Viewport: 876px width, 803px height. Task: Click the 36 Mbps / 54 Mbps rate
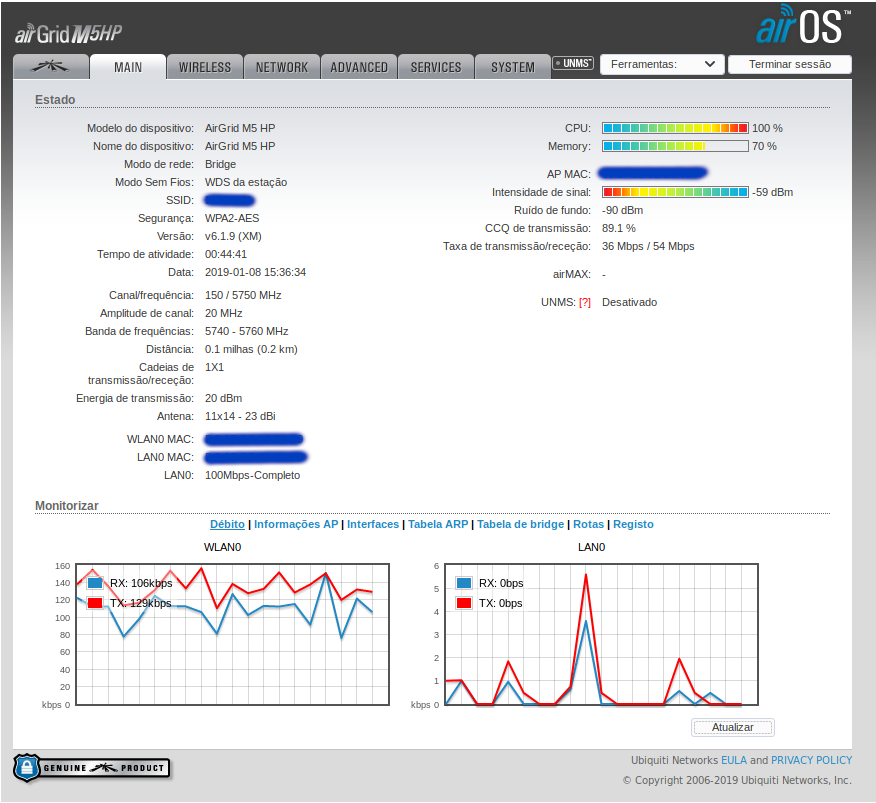tap(648, 246)
